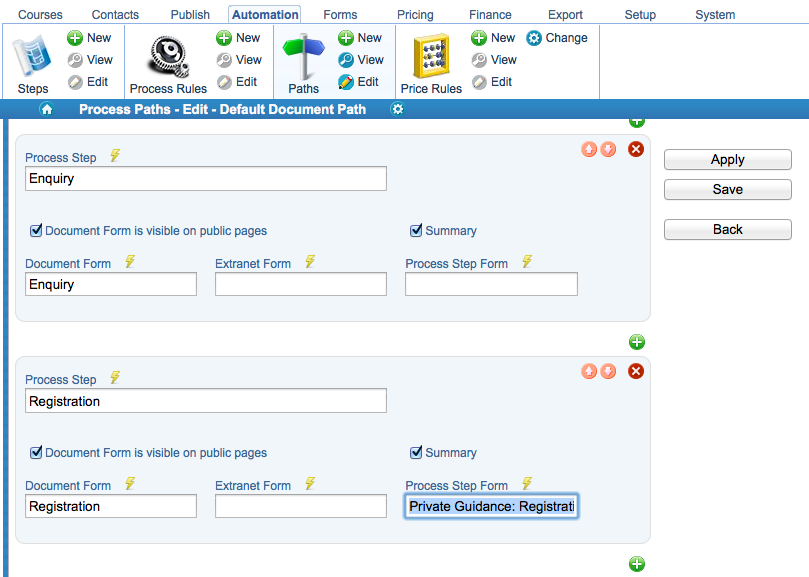View Price Rules list

point(494,60)
